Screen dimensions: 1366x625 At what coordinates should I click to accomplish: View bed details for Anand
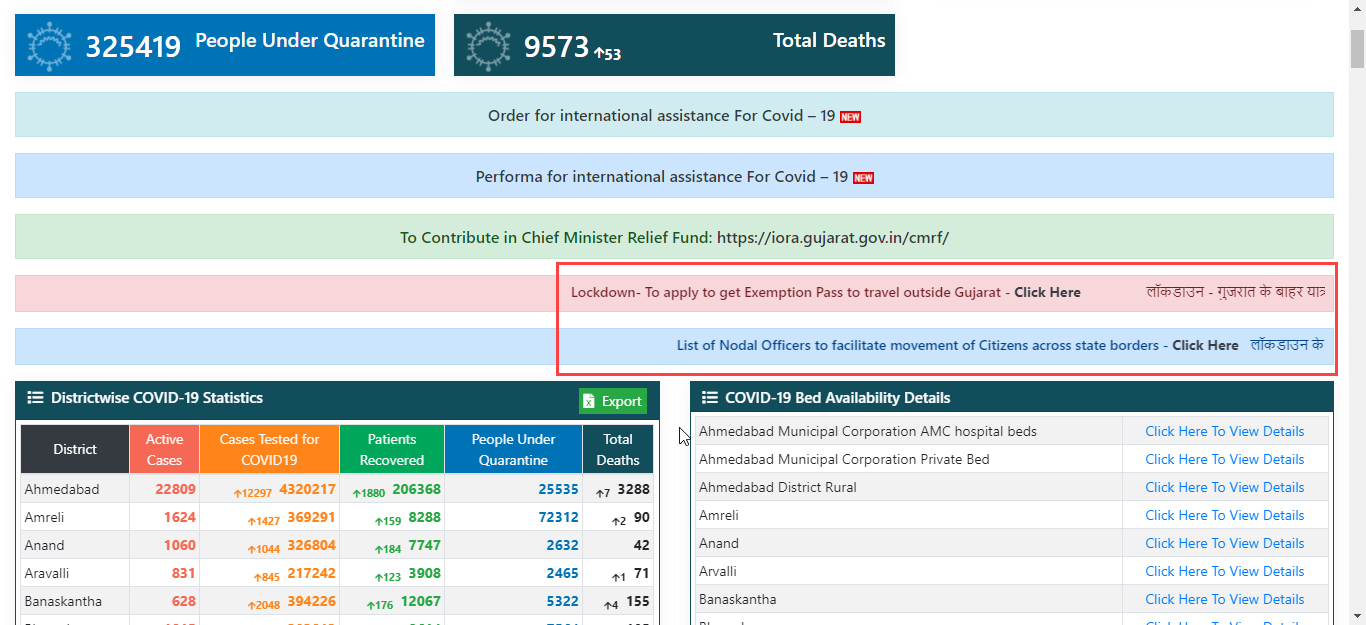[1225, 543]
